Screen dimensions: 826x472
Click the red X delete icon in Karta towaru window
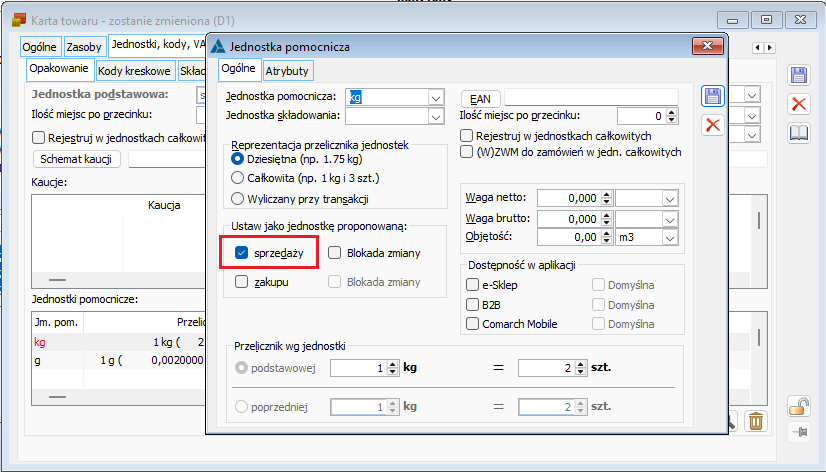[799, 104]
